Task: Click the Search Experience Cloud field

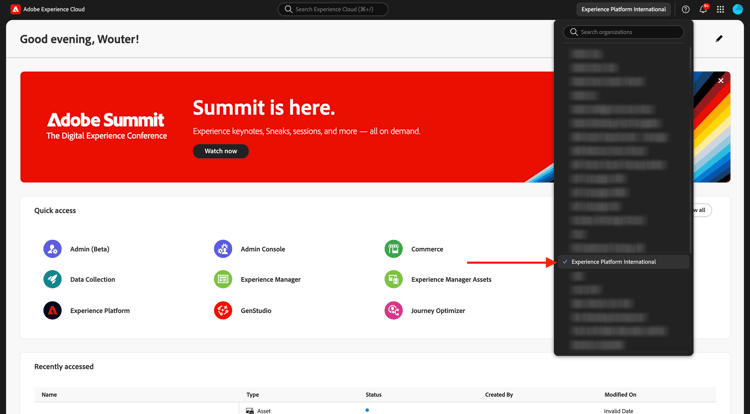Action: click(x=333, y=9)
